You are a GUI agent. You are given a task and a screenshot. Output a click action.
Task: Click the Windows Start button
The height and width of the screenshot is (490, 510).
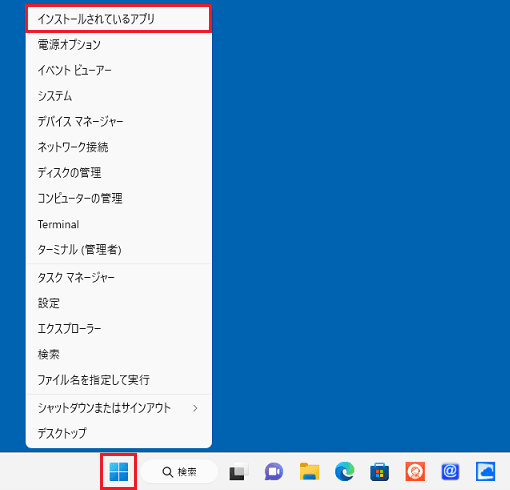tap(119, 472)
